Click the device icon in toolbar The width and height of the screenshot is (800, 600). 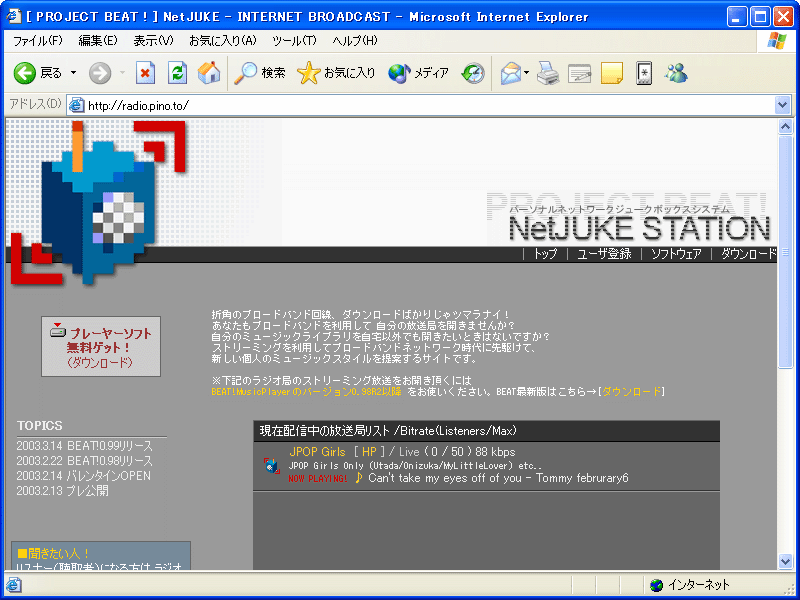(x=644, y=73)
